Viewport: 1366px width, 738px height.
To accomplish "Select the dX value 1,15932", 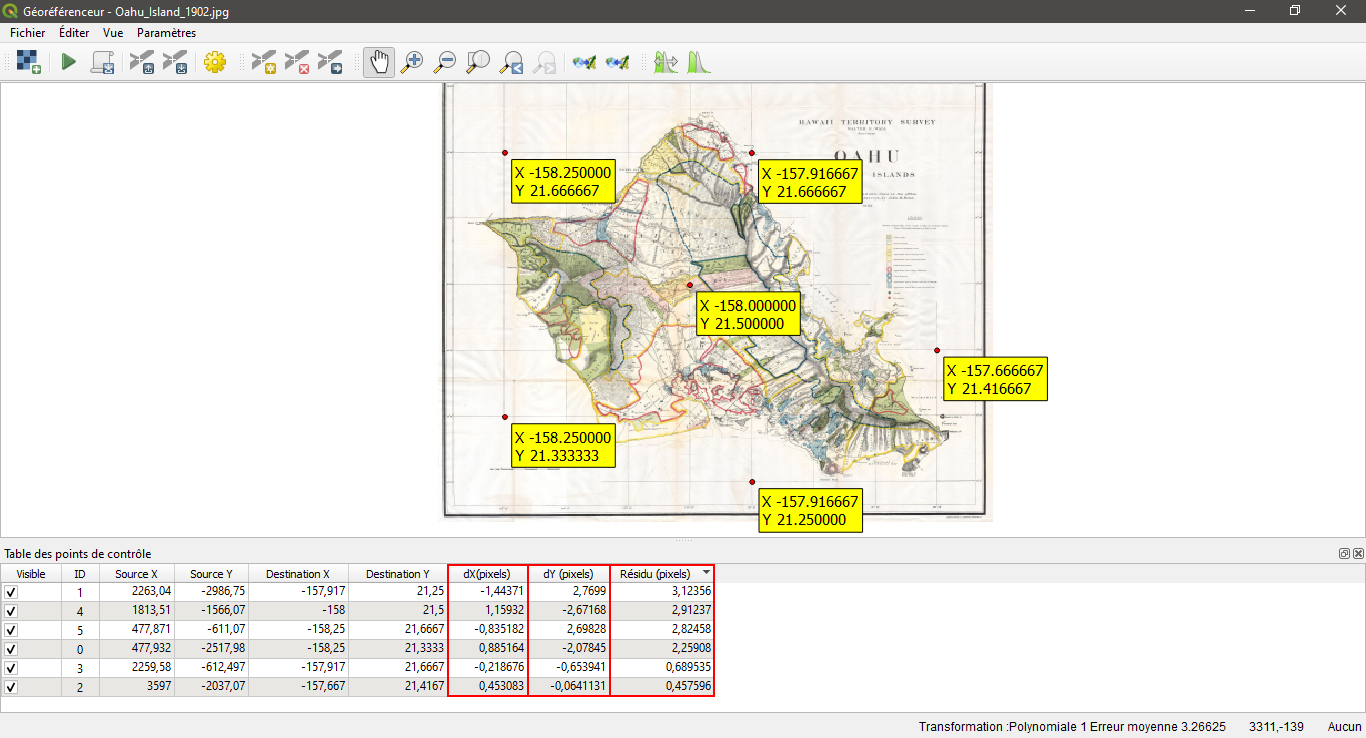I will [x=488, y=611].
